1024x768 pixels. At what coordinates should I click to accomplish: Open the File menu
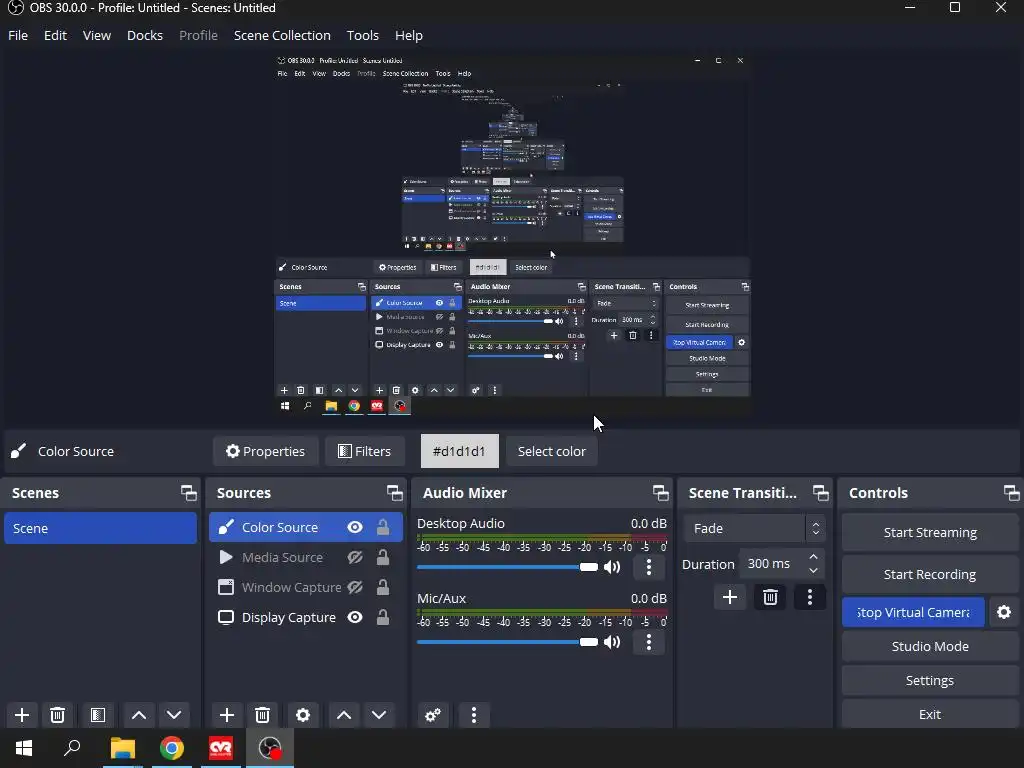18,35
